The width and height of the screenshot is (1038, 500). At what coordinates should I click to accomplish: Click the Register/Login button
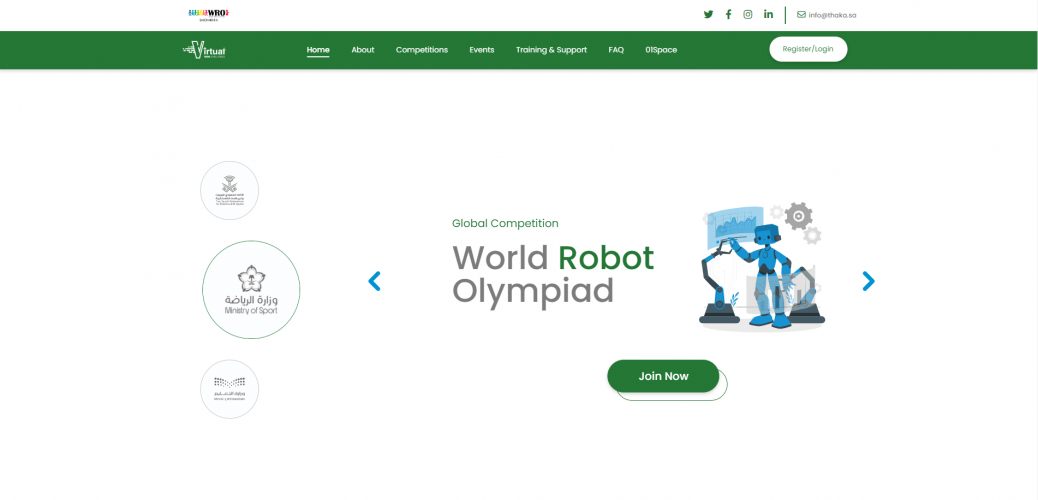click(x=808, y=49)
